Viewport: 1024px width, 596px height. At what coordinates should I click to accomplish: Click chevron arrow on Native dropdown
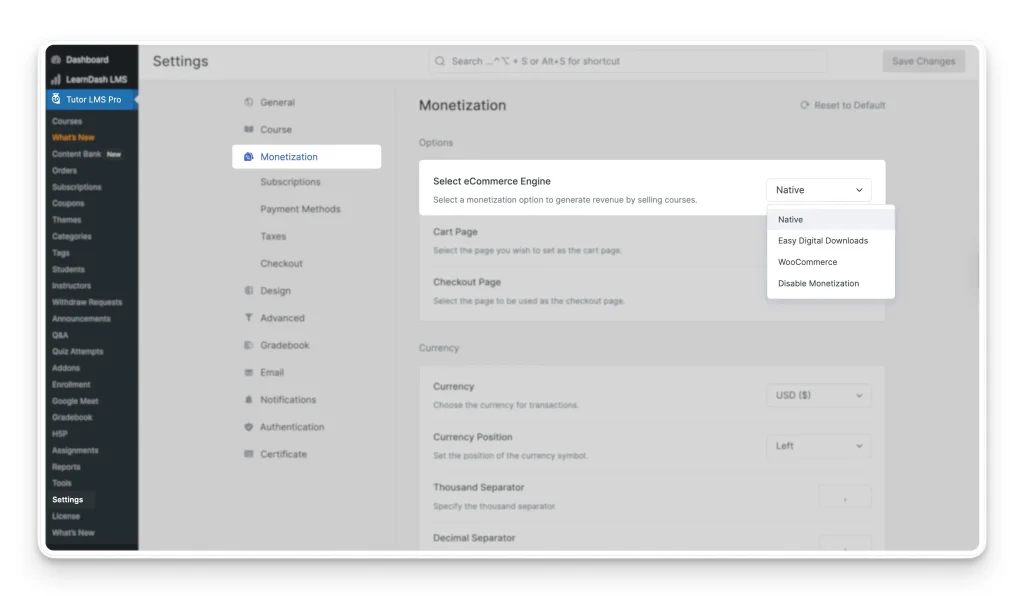pyautogui.click(x=859, y=190)
